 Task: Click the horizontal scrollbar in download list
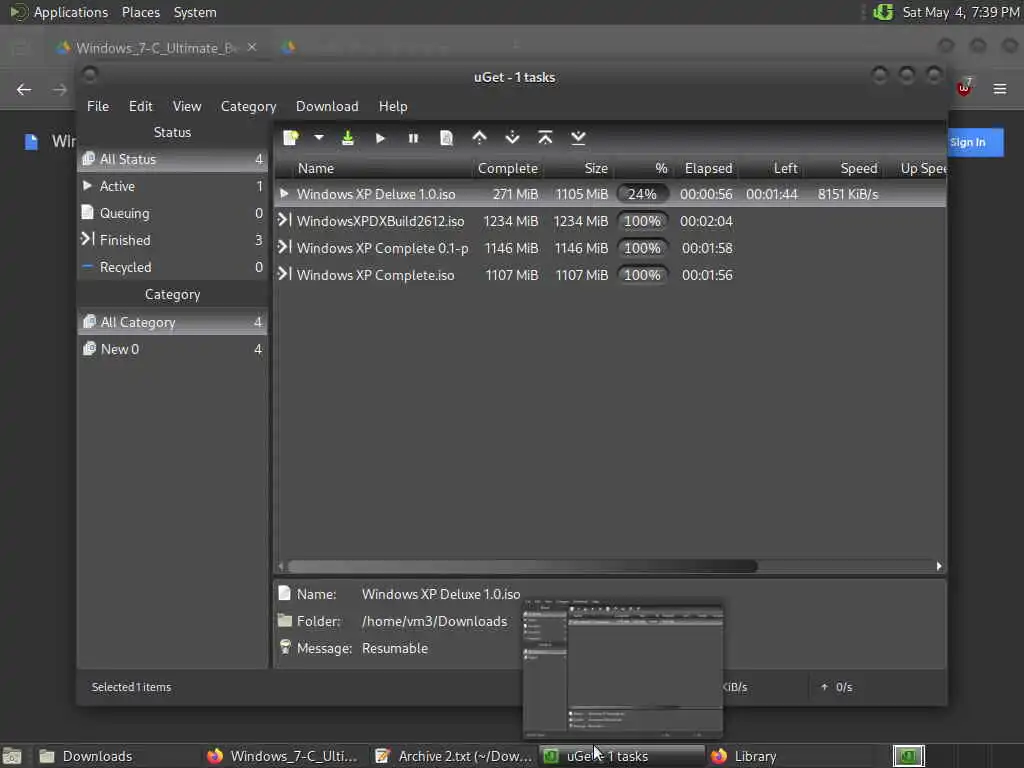(522, 566)
